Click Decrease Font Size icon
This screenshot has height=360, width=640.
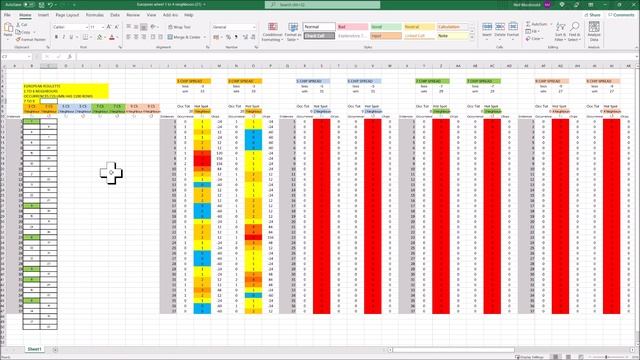(116, 27)
